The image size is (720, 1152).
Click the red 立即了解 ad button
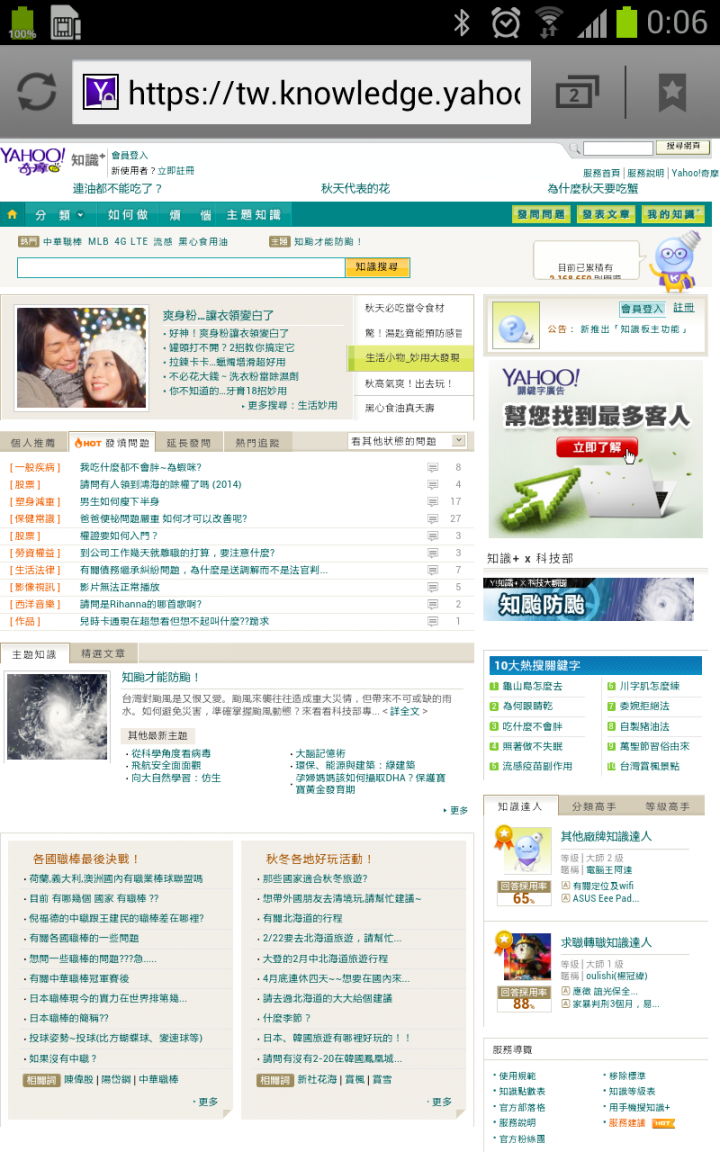point(596,447)
